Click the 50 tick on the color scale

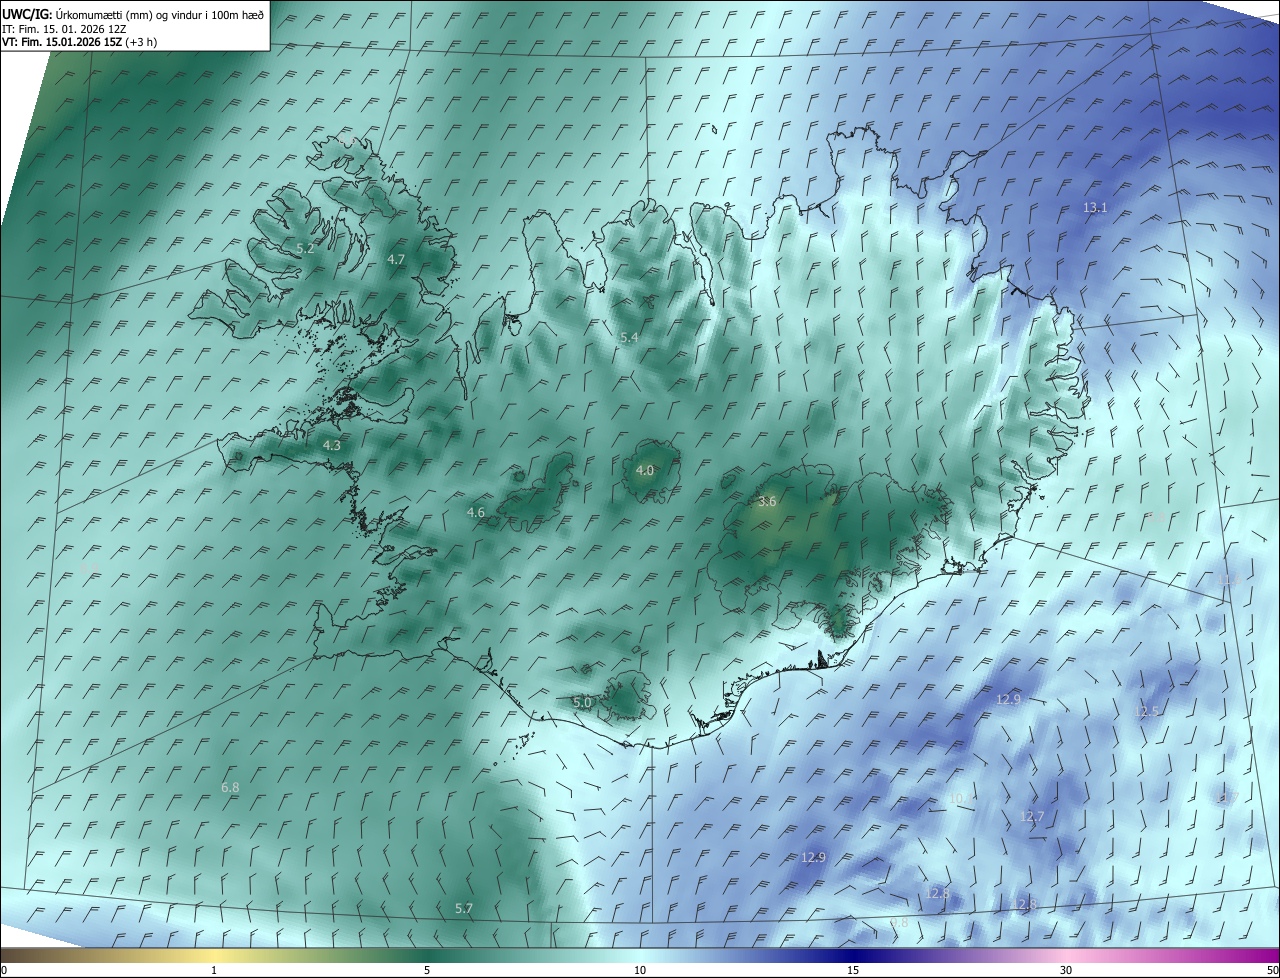tap(1272, 970)
